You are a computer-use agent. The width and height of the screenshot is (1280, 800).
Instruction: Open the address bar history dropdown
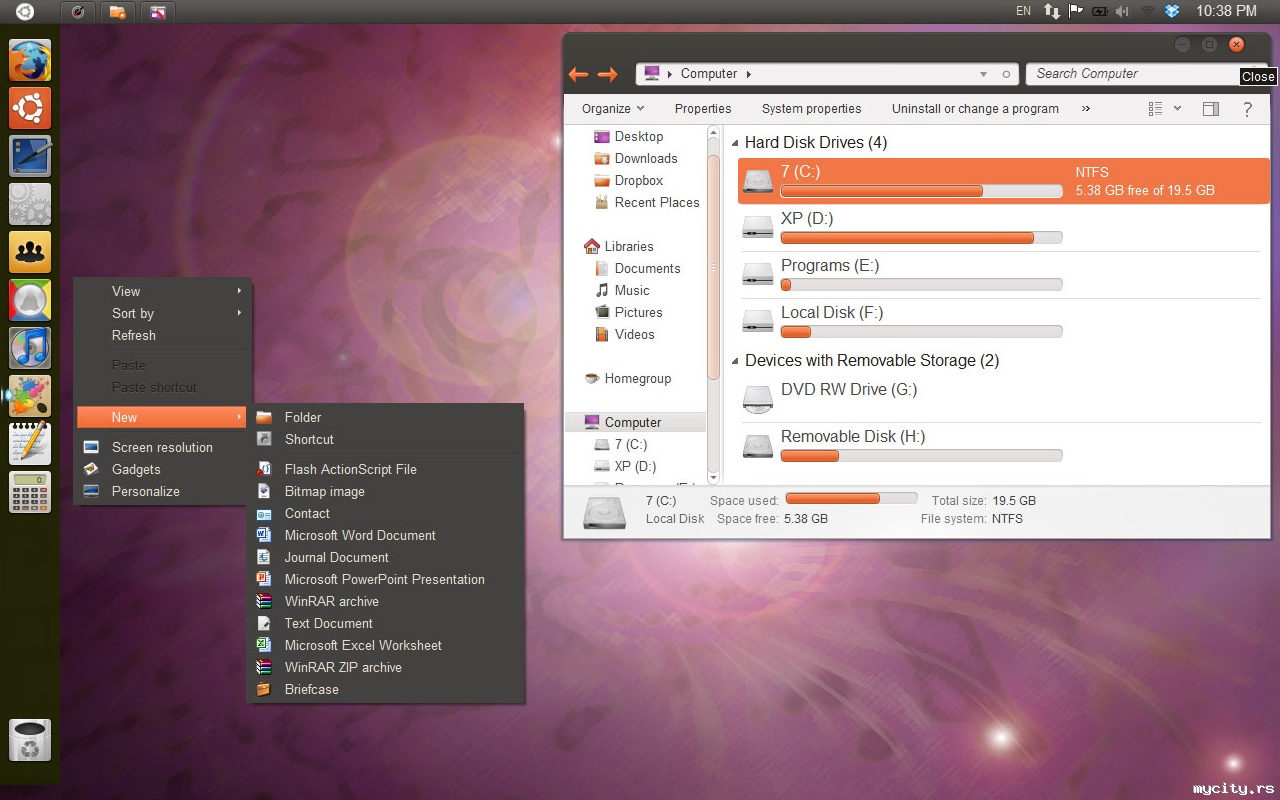click(984, 74)
